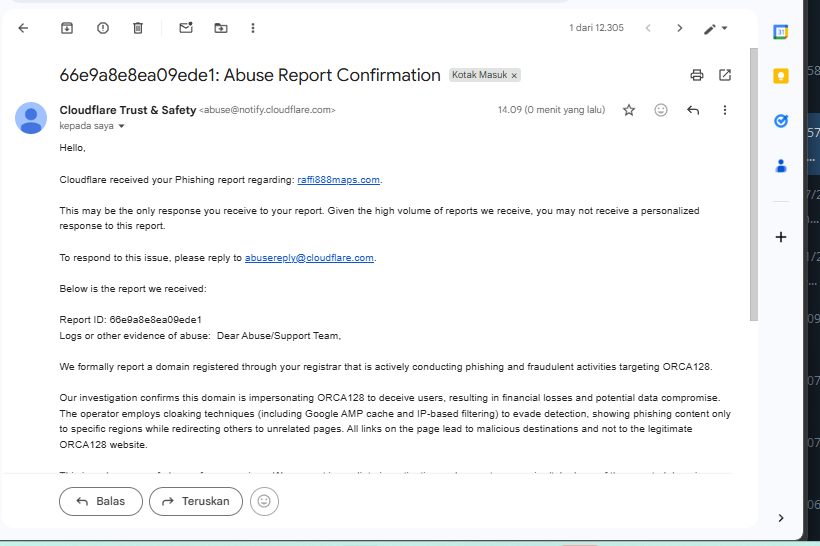This screenshot has width=820, height=546.
Task: Open input tools pencil icon
Action: pyautogui.click(x=710, y=29)
